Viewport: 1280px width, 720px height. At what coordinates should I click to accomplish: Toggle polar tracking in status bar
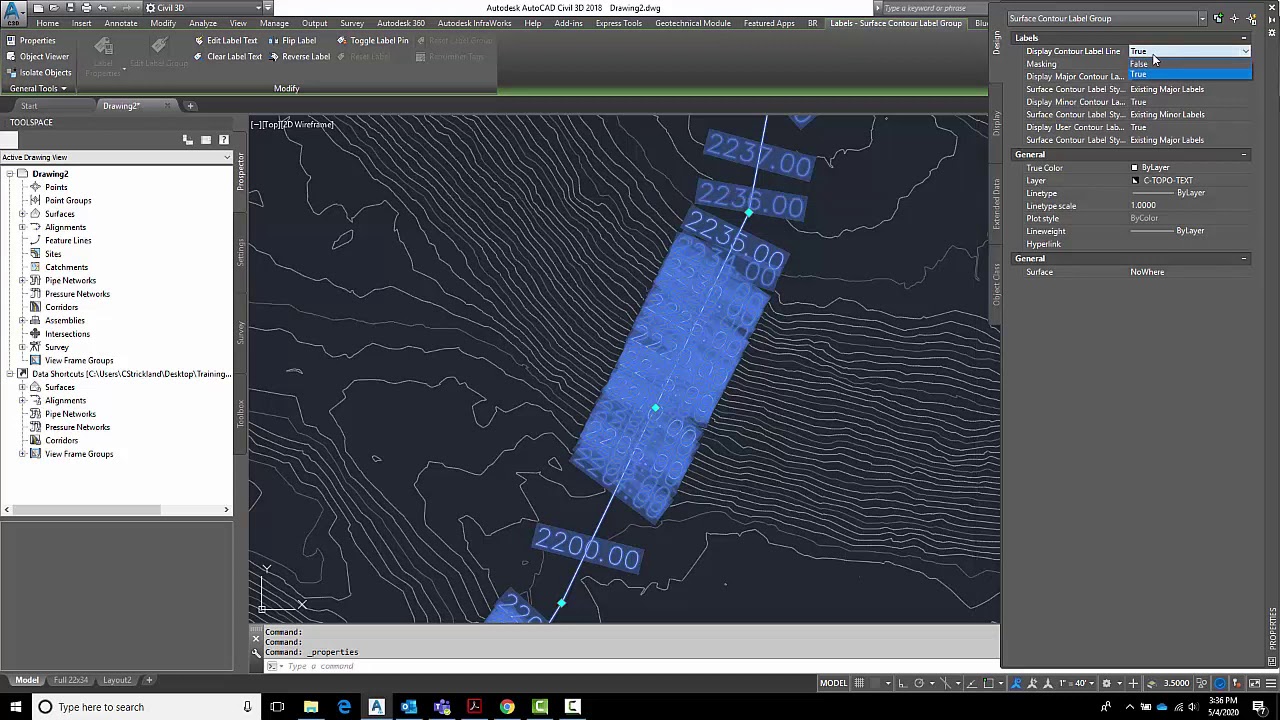coord(920,683)
